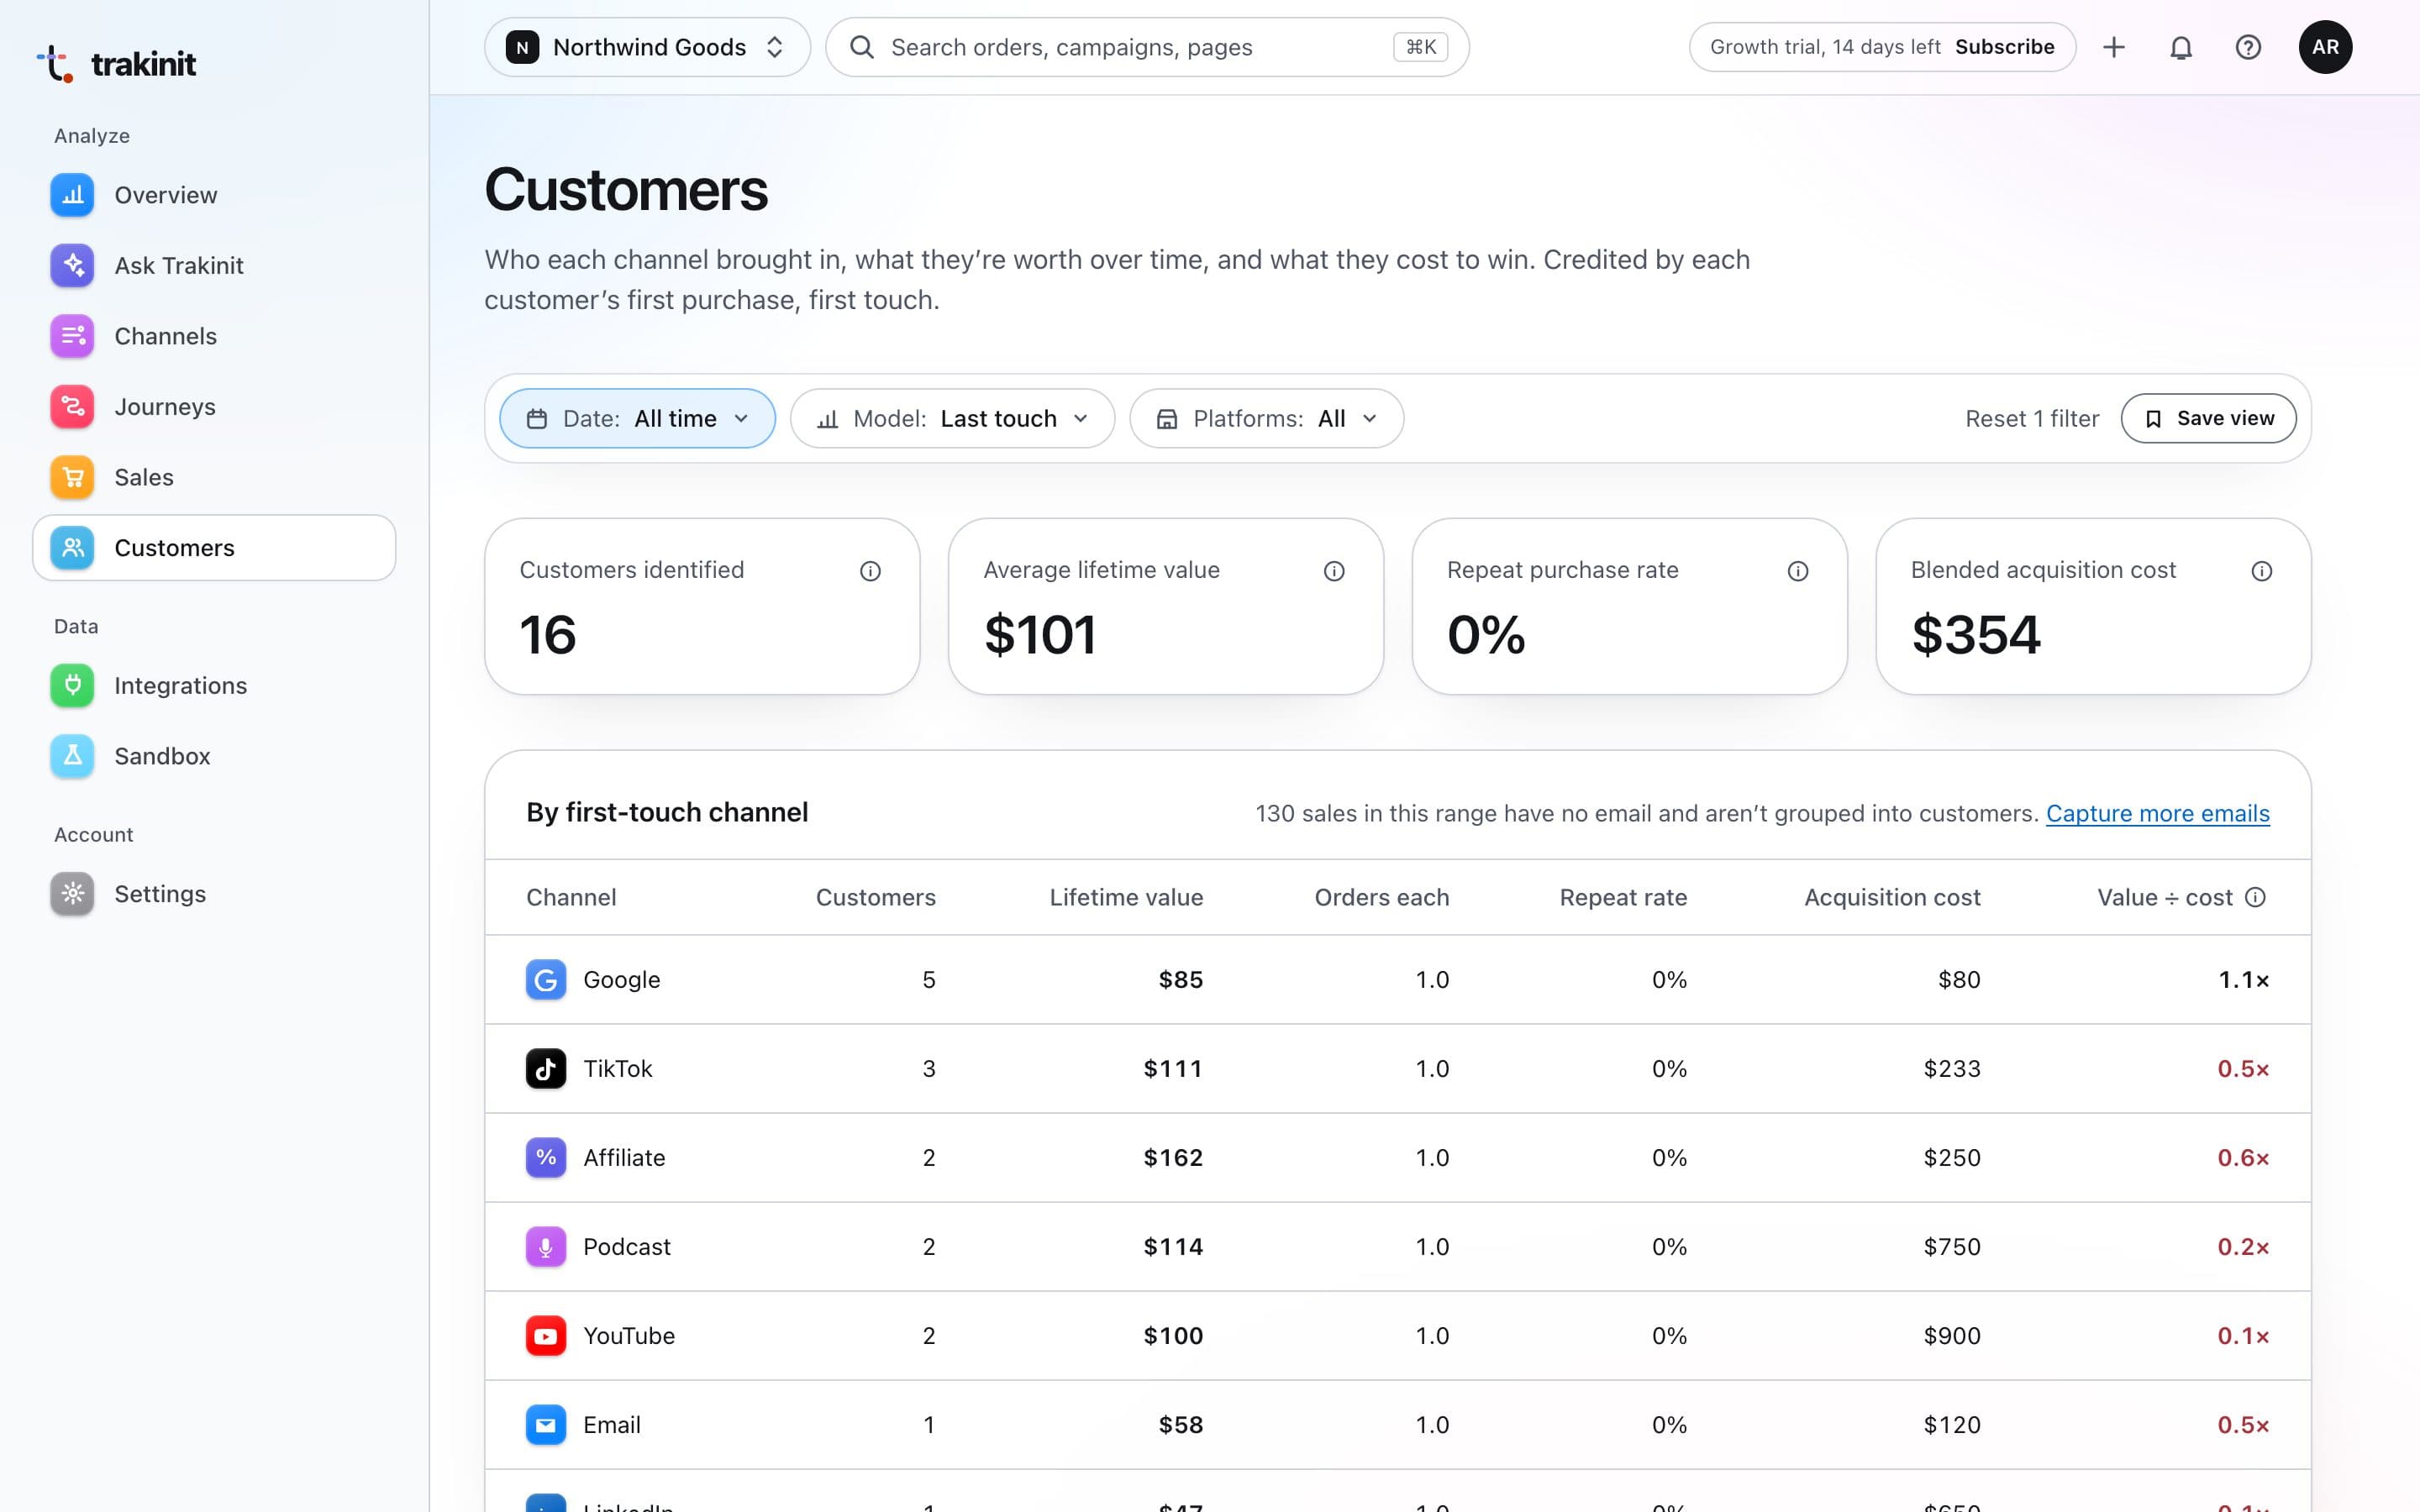The image size is (2420, 1512).
Task: Follow the Capture more emails link
Action: (2157, 813)
